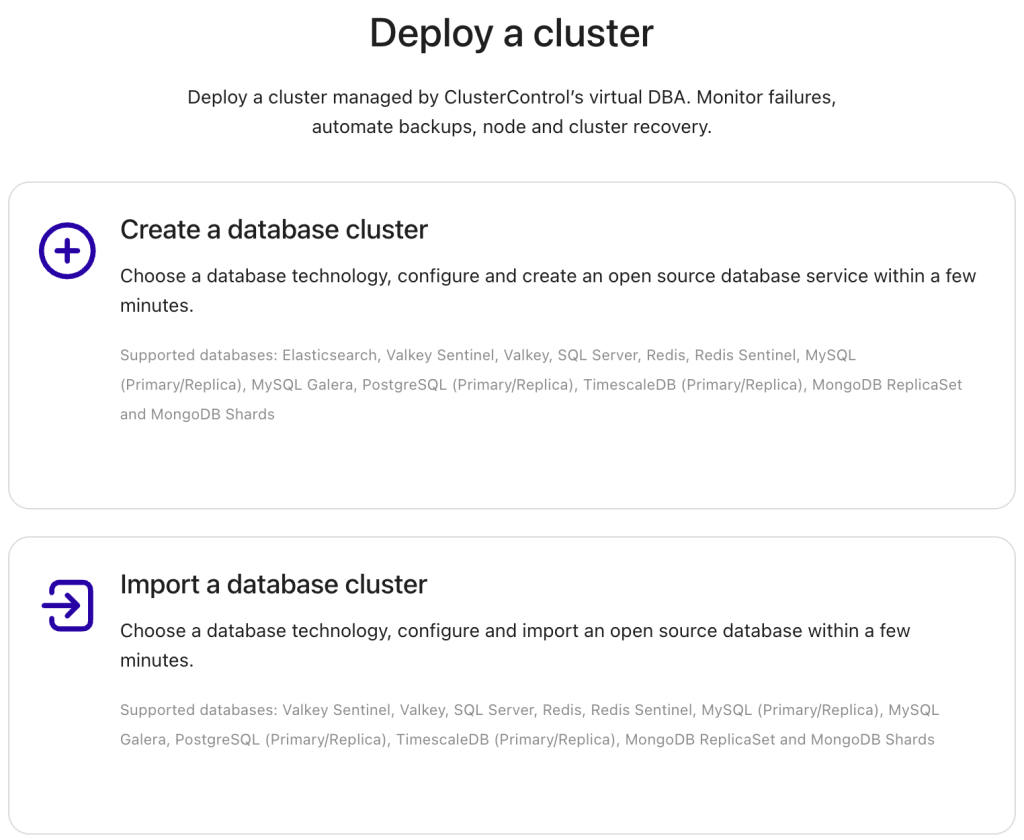The width and height of the screenshot is (1024, 840).
Task: Click the ClusterControl virtual DBA subtitle text
Action: coord(512,113)
